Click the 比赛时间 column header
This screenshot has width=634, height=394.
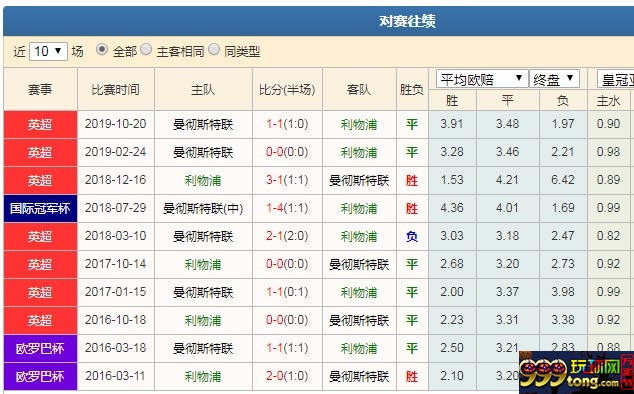point(116,89)
